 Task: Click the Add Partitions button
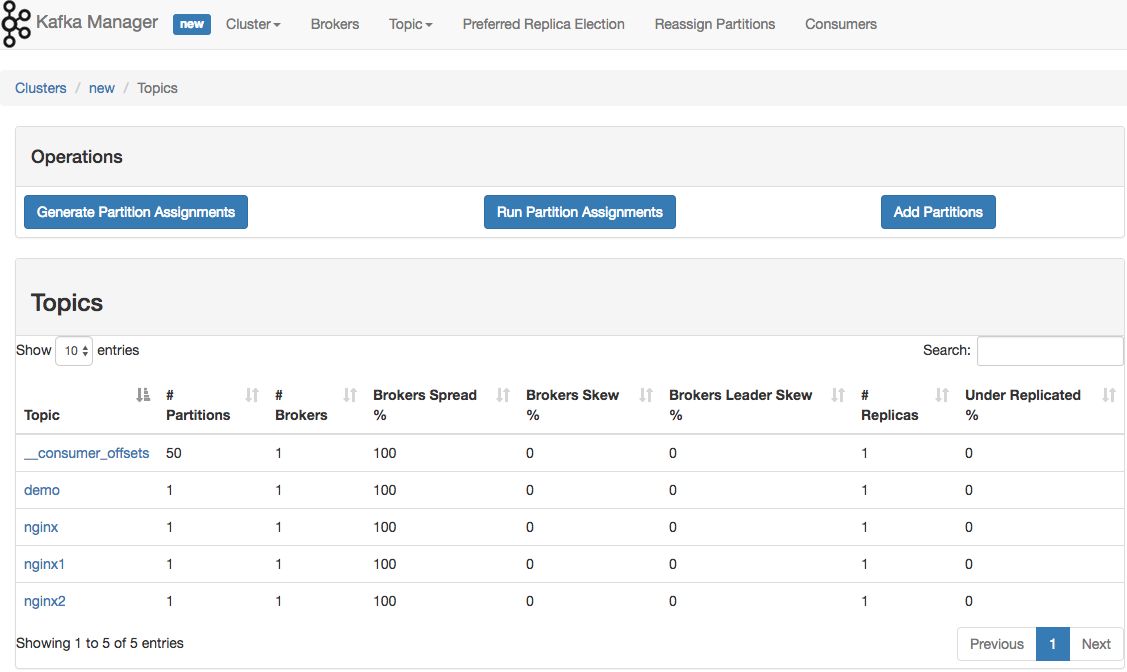point(938,212)
